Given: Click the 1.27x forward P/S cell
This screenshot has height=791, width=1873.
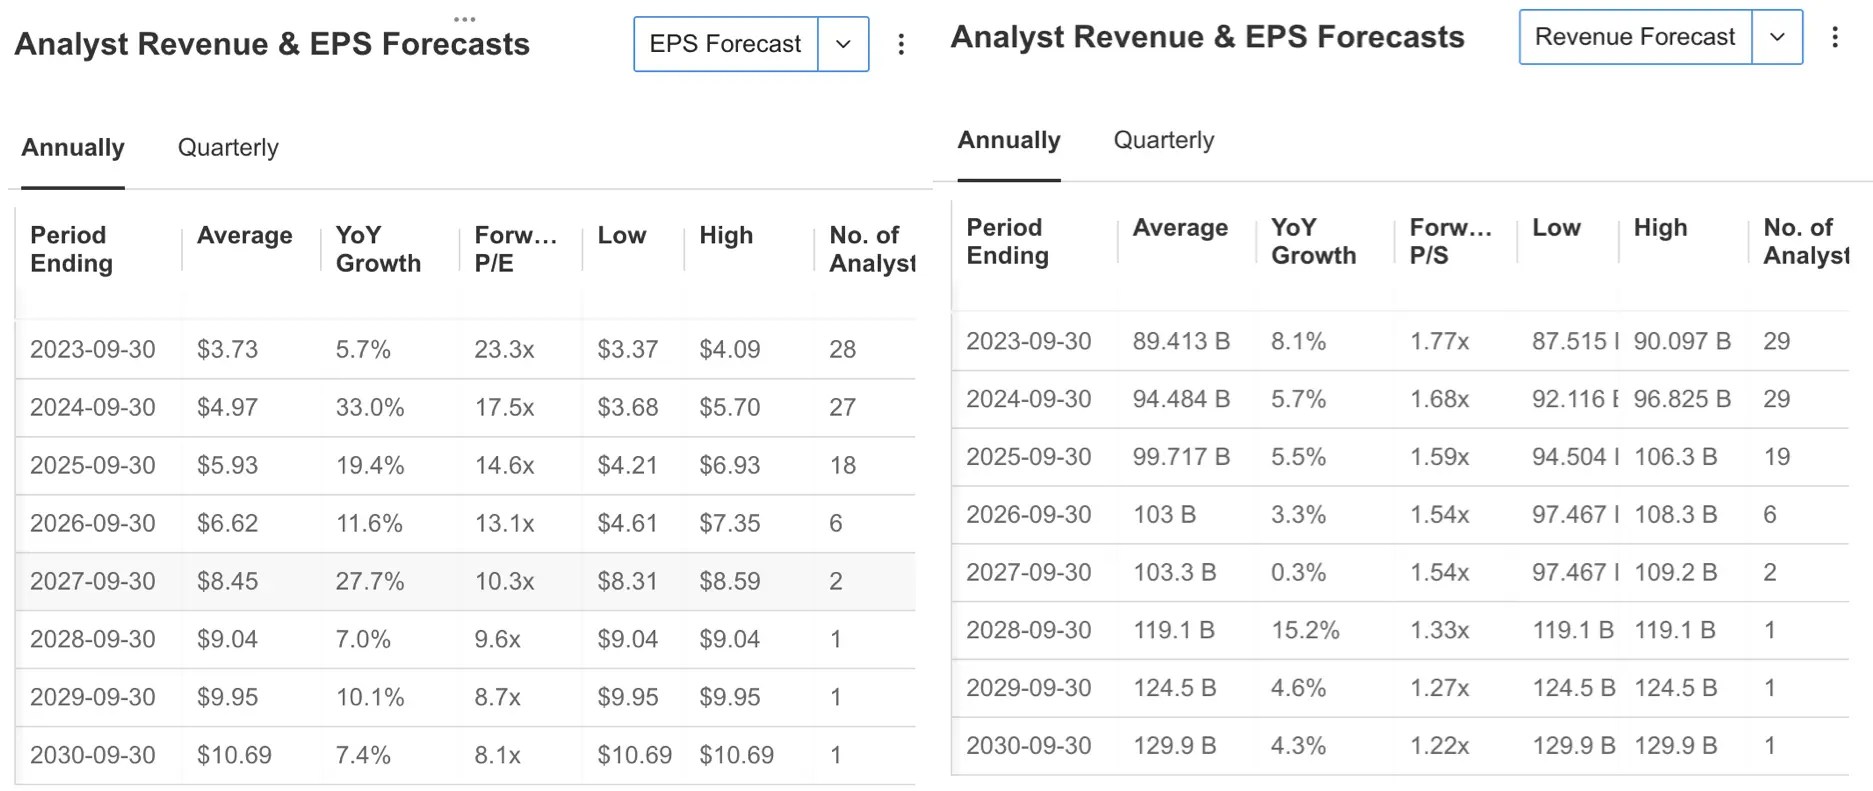Looking at the screenshot, I should (x=1439, y=689).
